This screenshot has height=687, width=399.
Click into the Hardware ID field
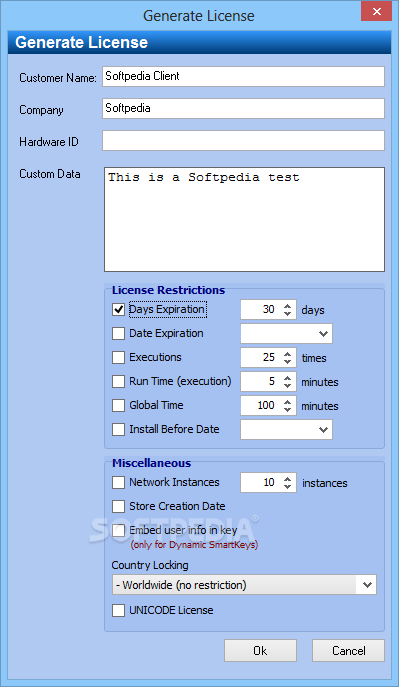(x=244, y=140)
